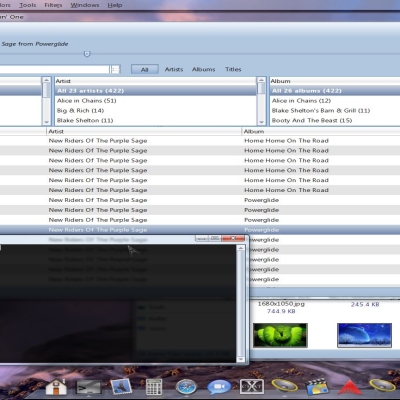The height and width of the screenshot is (400, 400).
Task: Select All 23 artists (422) entry
Action: click(x=155, y=91)
